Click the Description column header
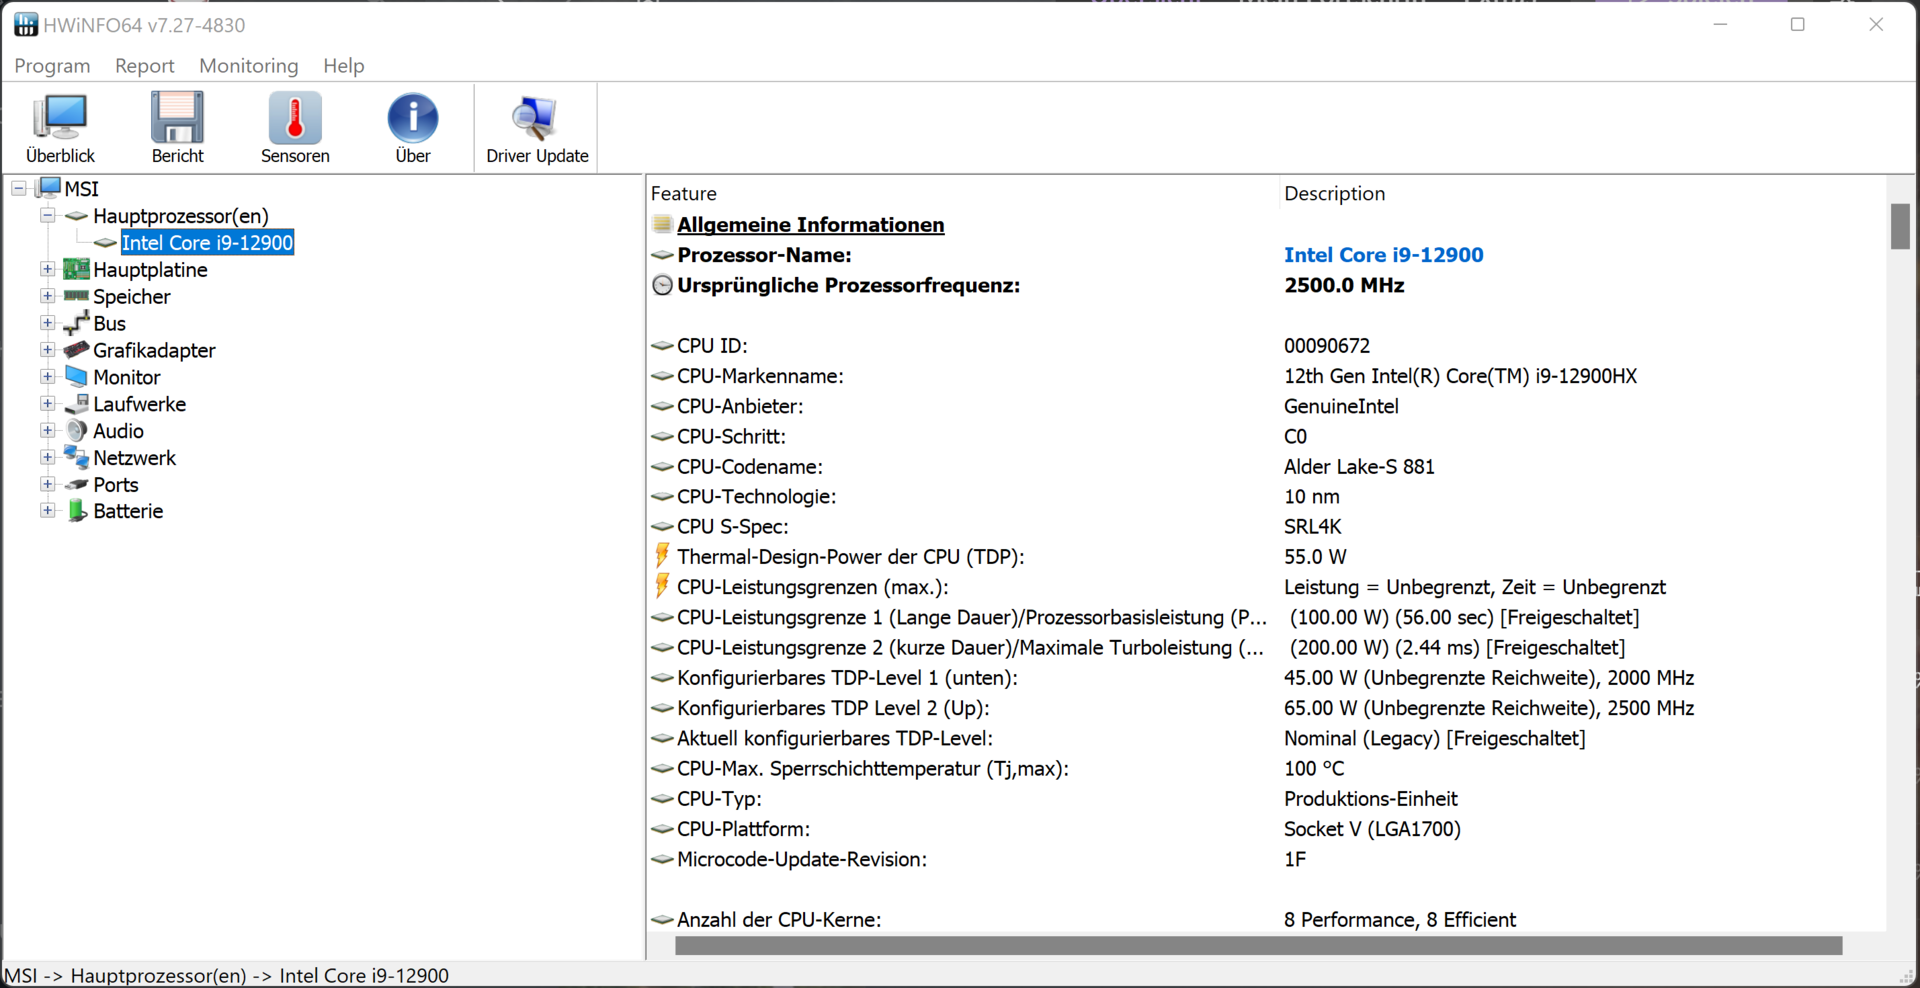The width and height of the screenshot is (1920, 988). (x=1334, y=194)
